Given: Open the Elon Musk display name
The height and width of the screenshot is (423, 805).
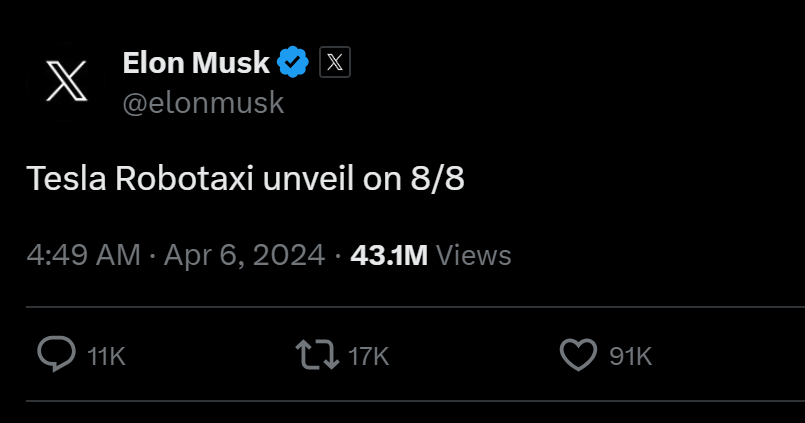Looking at the screenshot, I should (195, 63).
